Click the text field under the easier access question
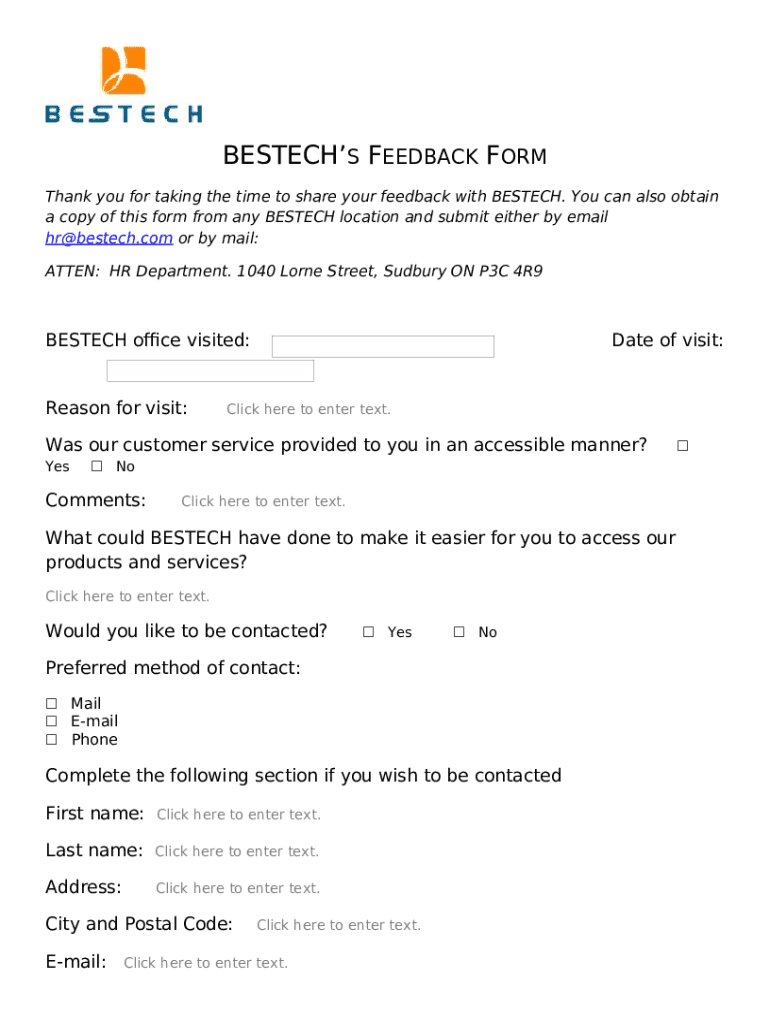 tap(127, 596)
